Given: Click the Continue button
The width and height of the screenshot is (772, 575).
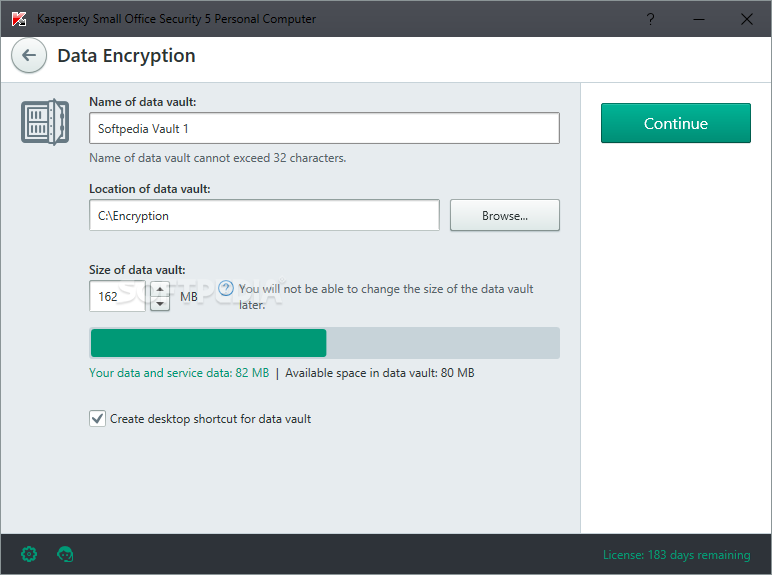Looking at the screenshot, I should point(676,123).
